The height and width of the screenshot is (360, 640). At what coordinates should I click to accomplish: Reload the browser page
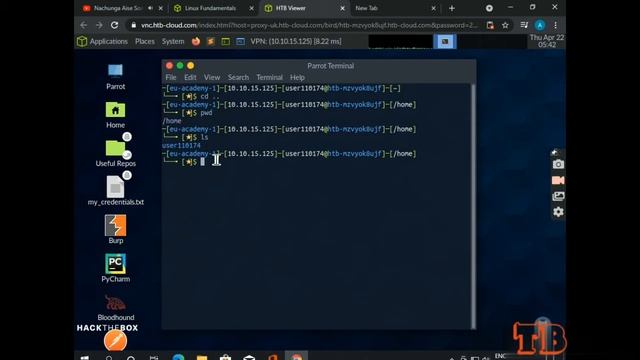coord(115,25)
